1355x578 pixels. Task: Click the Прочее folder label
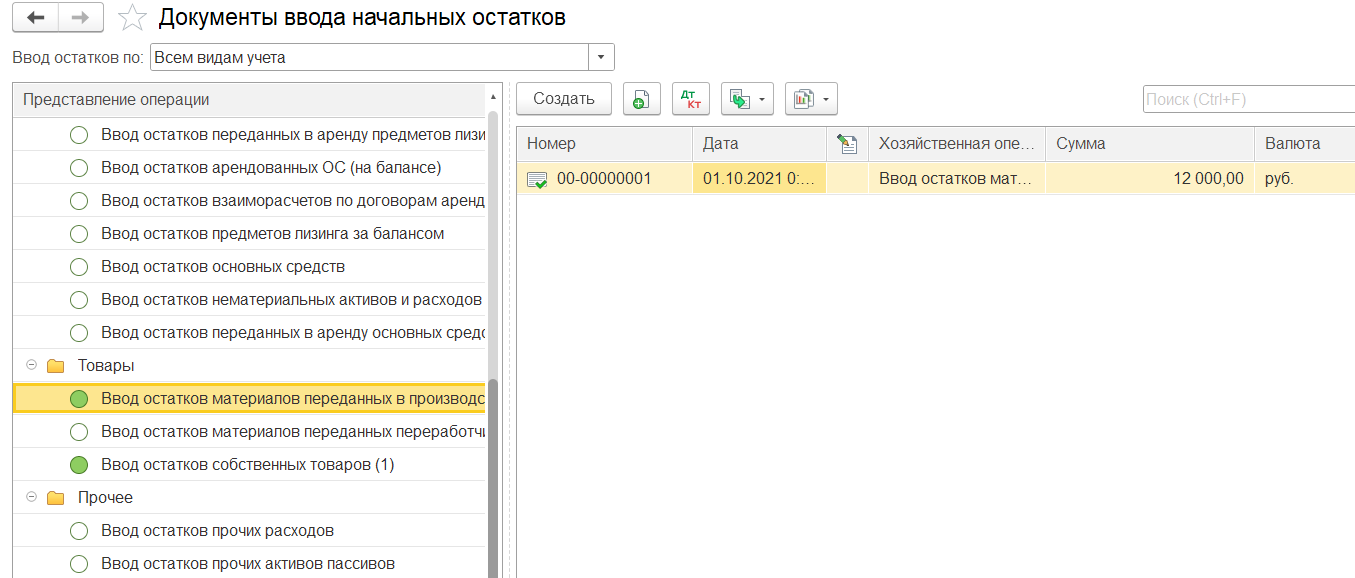coord(105,498)
